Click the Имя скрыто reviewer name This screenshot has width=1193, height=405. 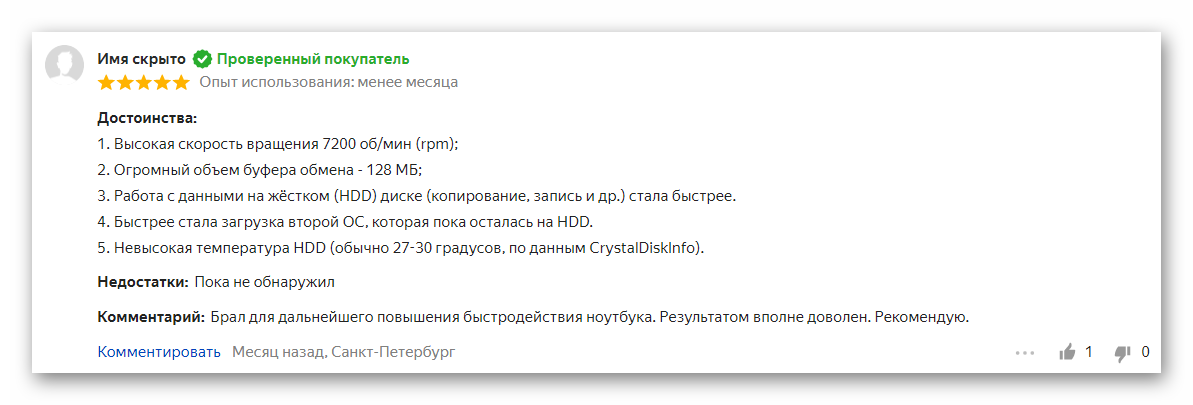141,59
